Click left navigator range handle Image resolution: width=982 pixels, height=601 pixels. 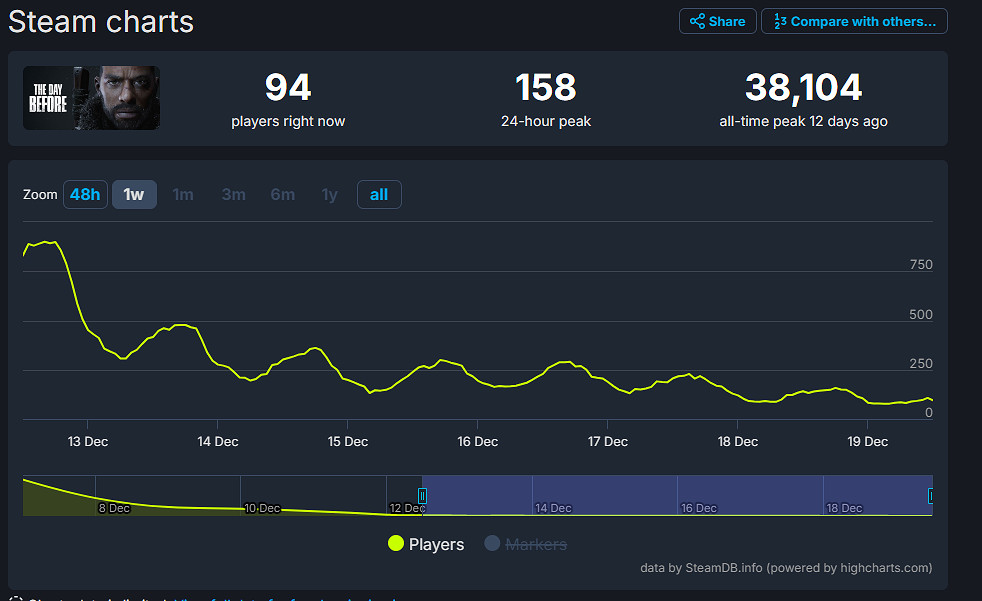click(x=422, y=495)
